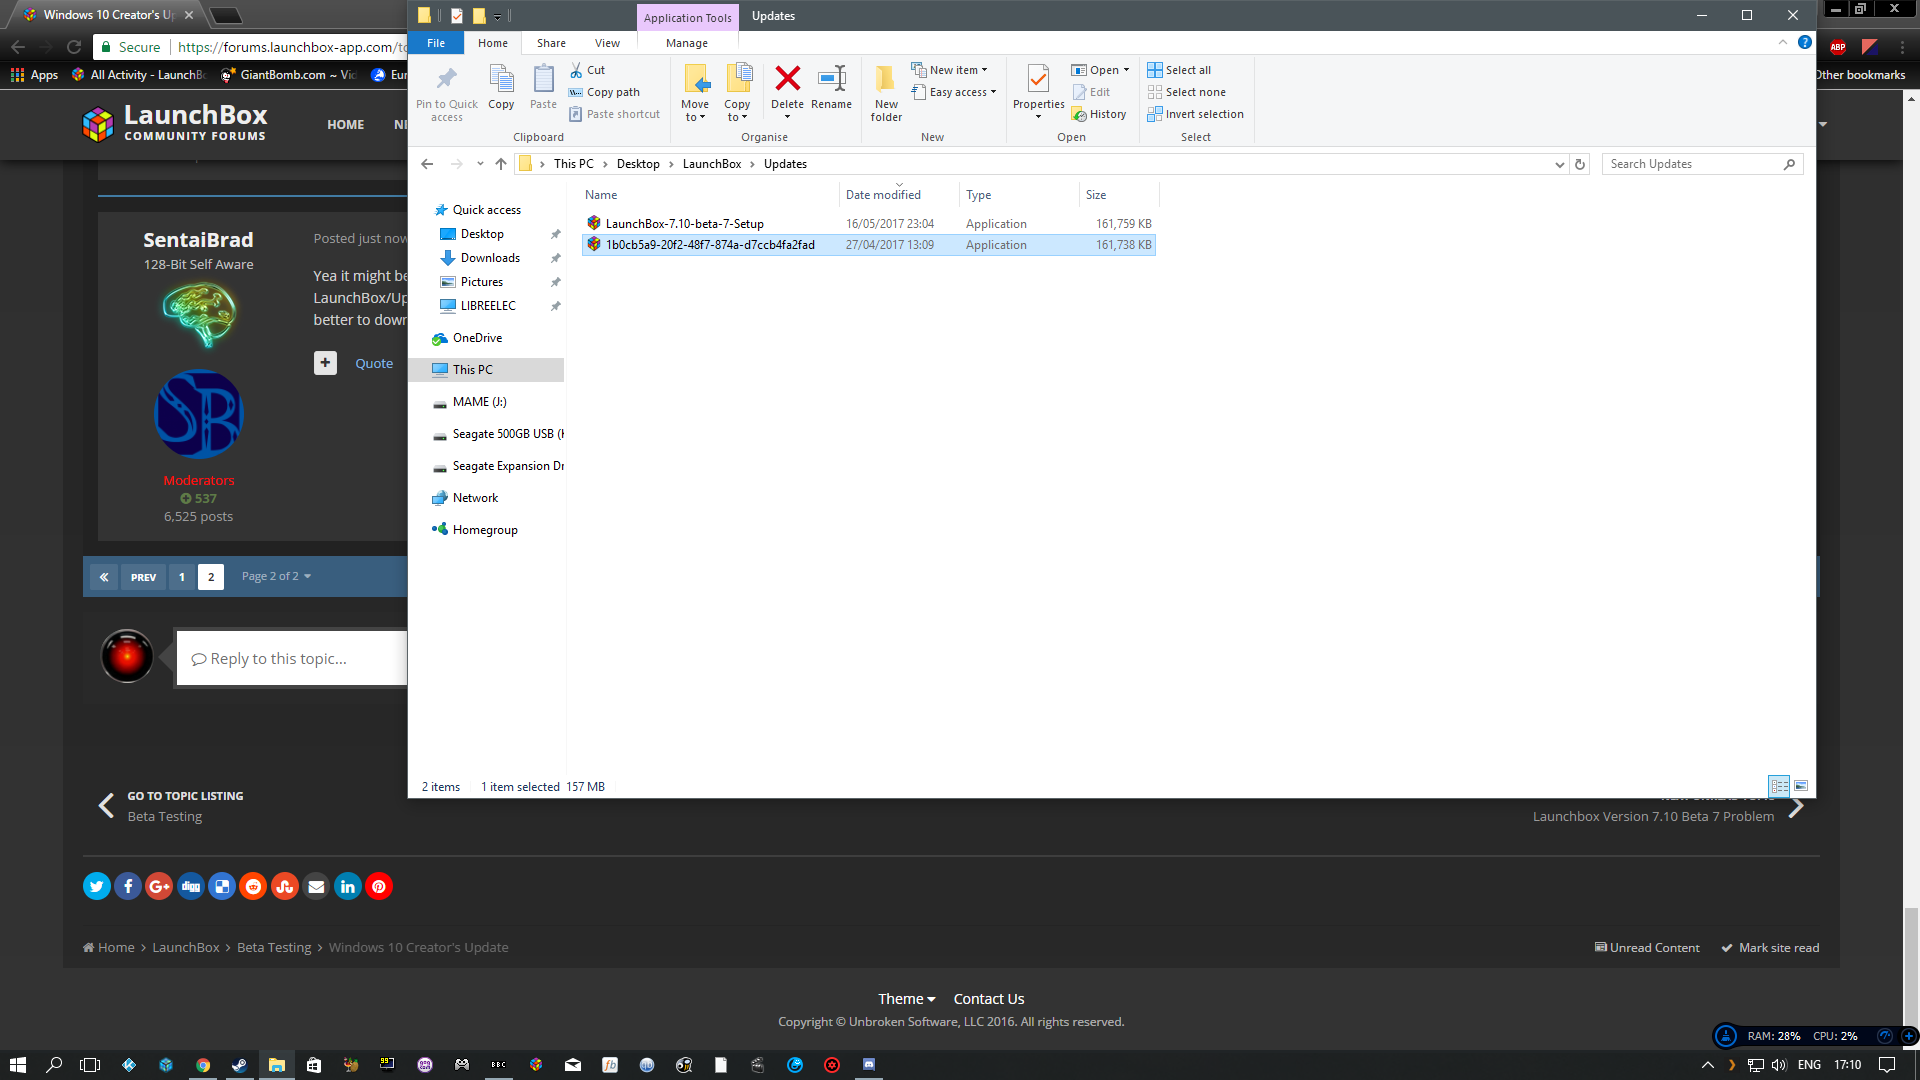Expand the Open button dropdown
The height and width of the screenshot is (1080, 1920).
(1126, 70)
